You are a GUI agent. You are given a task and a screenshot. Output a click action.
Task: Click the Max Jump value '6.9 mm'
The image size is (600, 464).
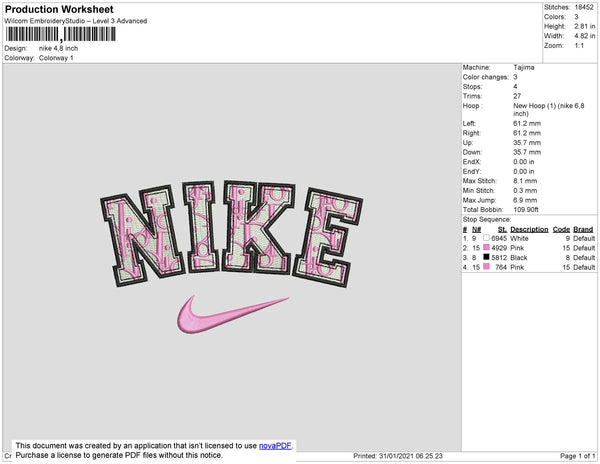[x=525, y=200]
